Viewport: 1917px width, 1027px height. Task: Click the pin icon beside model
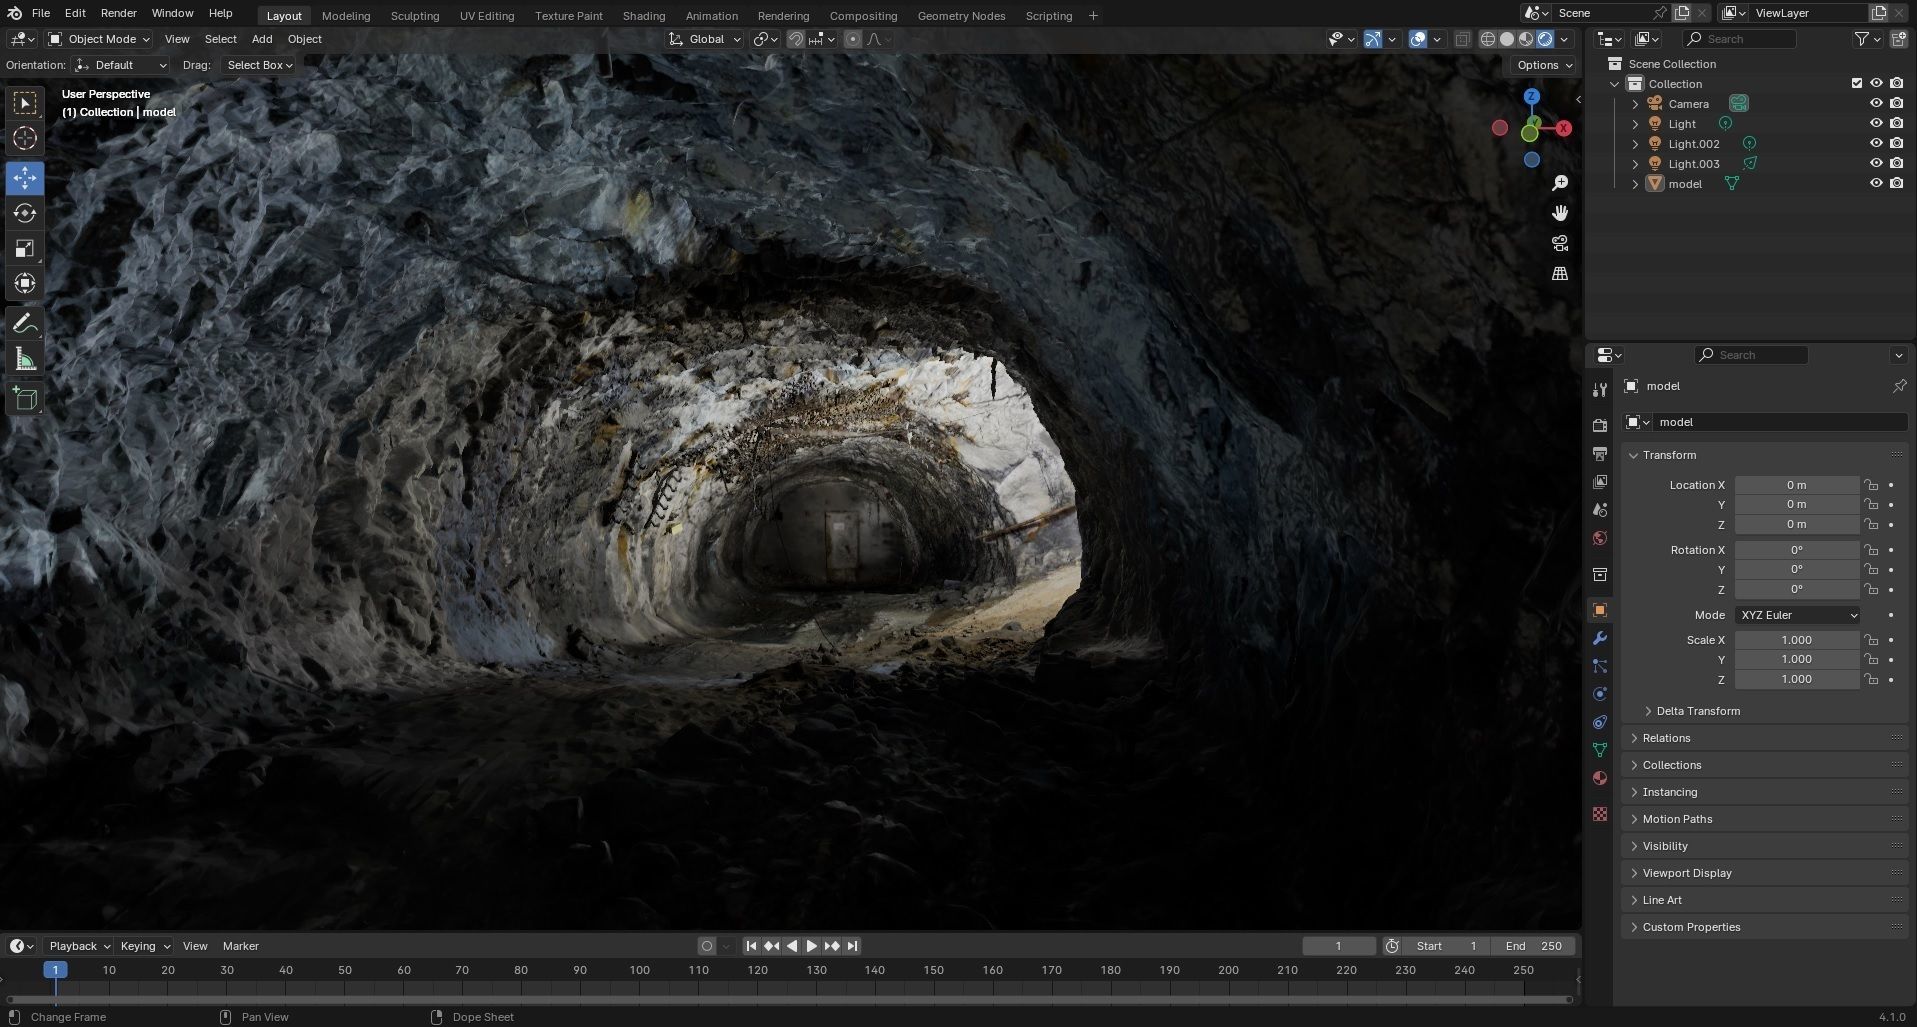[x=1899, y=386]
